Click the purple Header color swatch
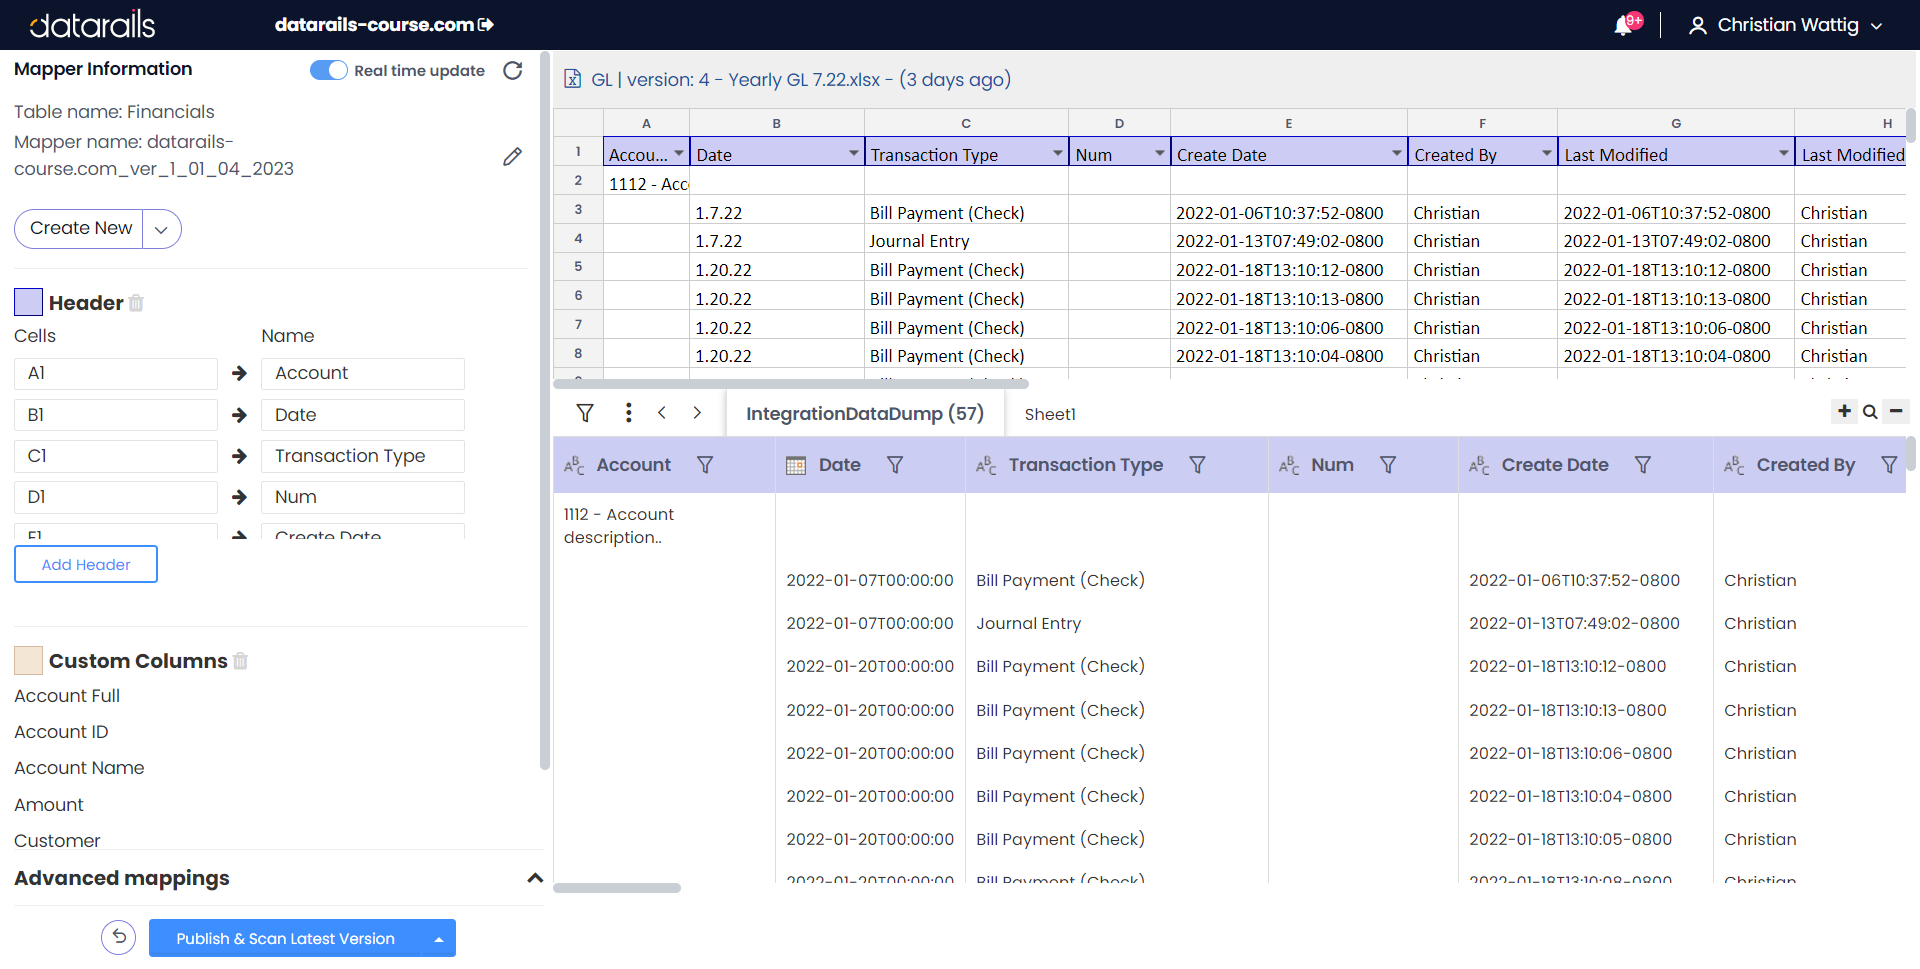1920x969 pixels. [28, 302]
